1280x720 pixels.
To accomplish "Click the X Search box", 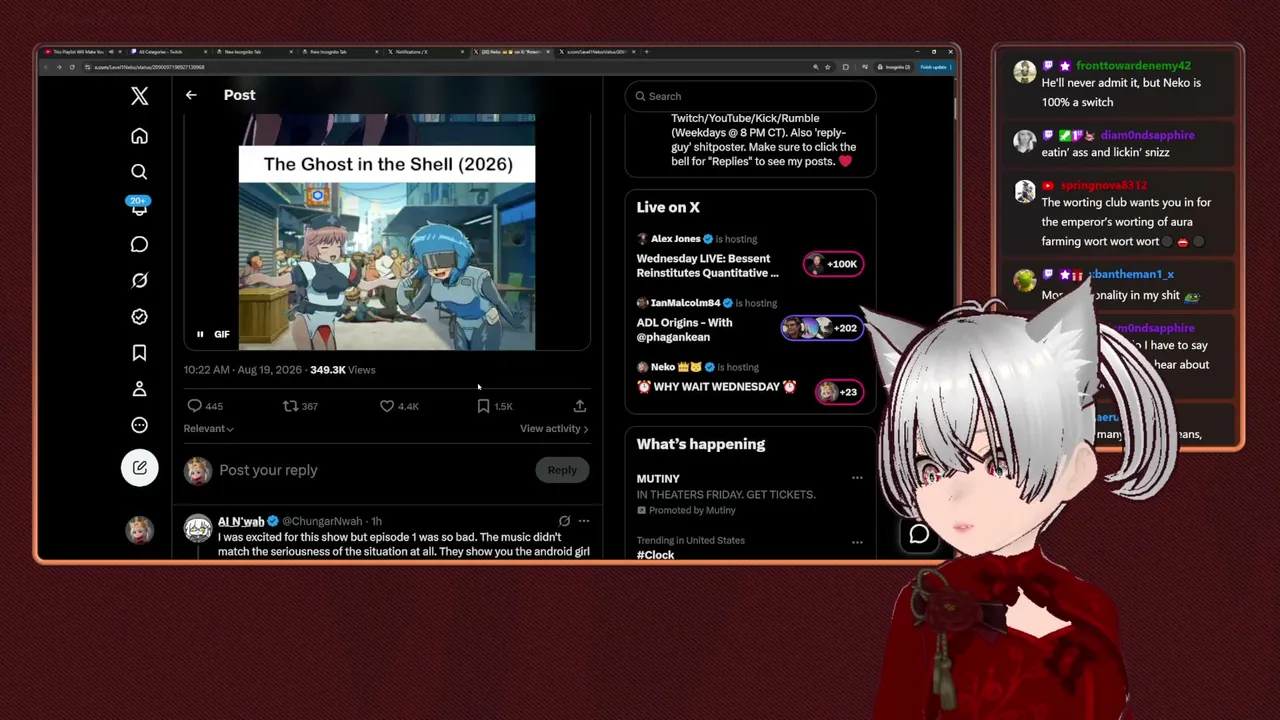I will (750, 96).
